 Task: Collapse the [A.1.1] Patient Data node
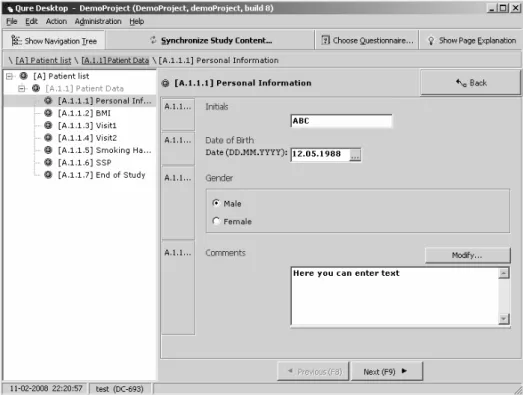coord(22,89)
